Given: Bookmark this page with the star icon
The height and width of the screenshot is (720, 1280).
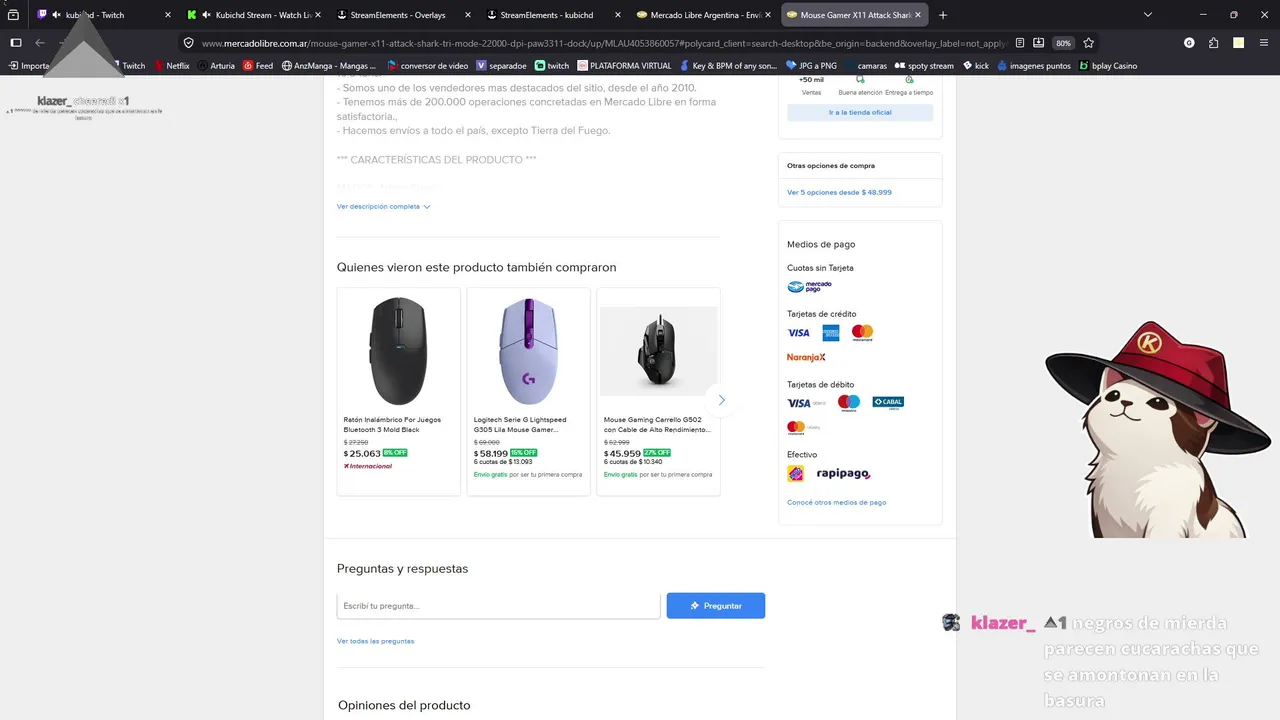Looking at the screenshot, I should [1088, 43].
